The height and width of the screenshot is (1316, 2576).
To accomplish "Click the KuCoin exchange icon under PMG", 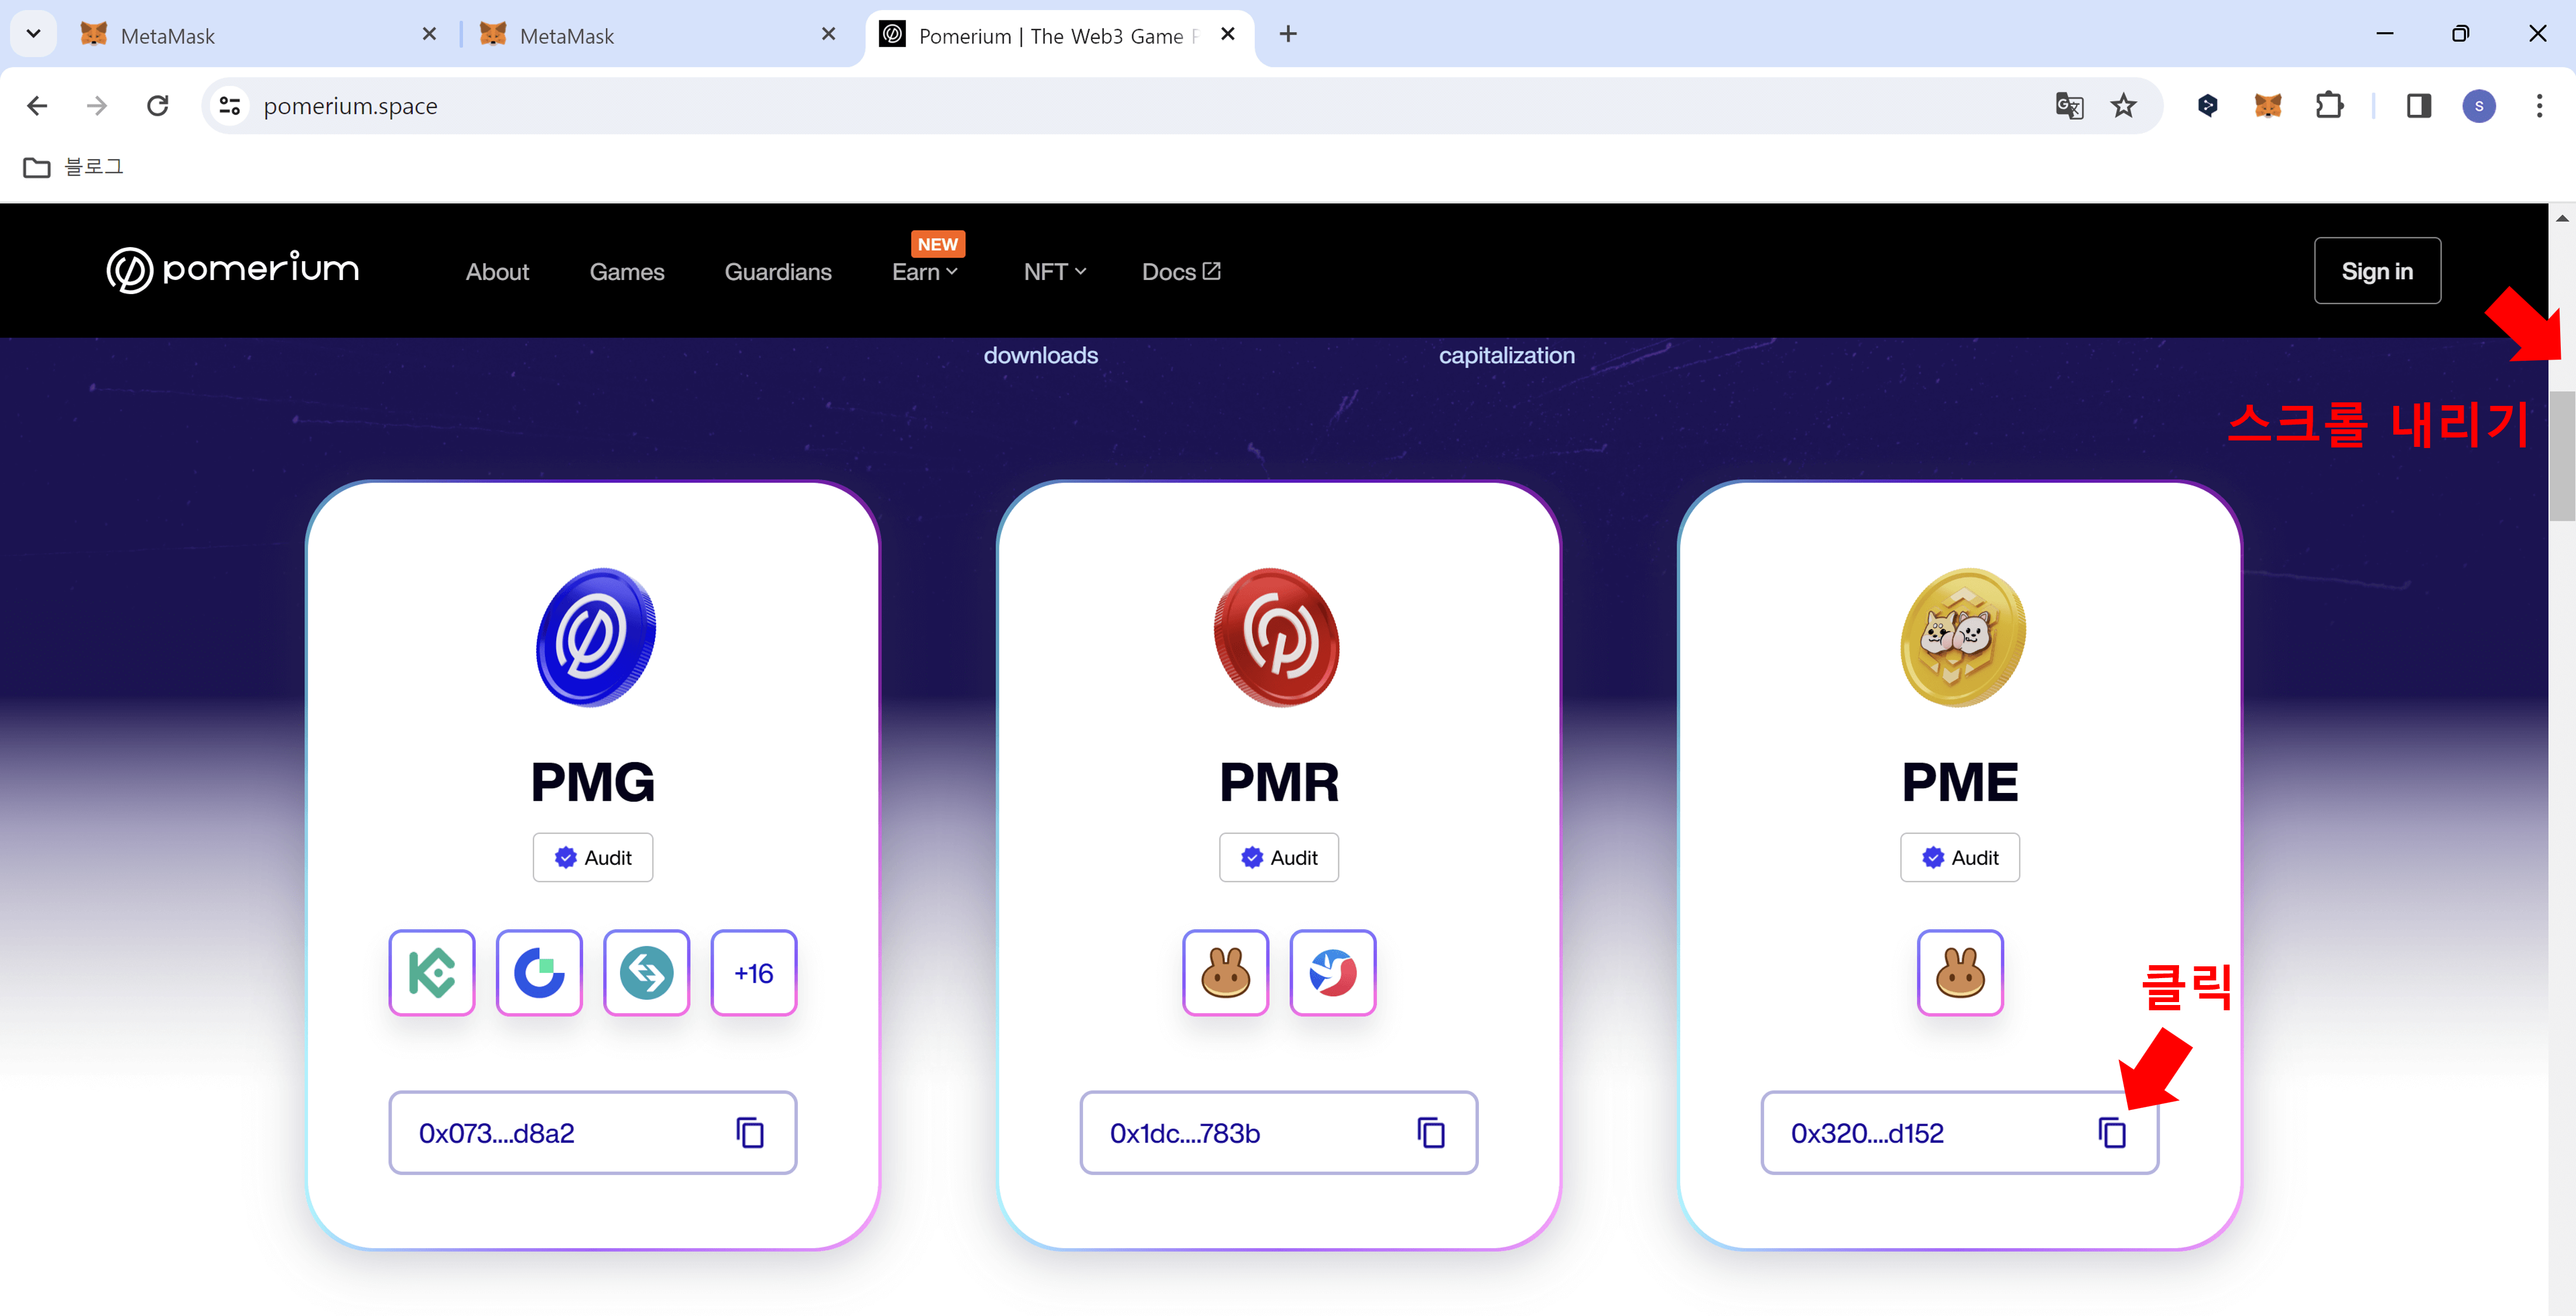I will tap(432, 973).
